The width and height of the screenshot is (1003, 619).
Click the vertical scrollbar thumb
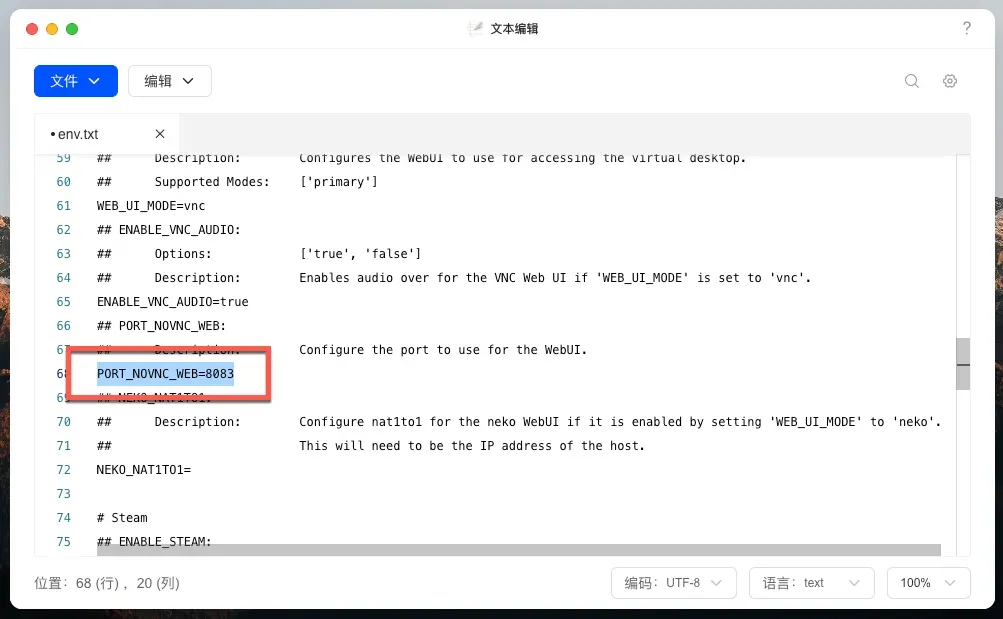coord(963,364)
